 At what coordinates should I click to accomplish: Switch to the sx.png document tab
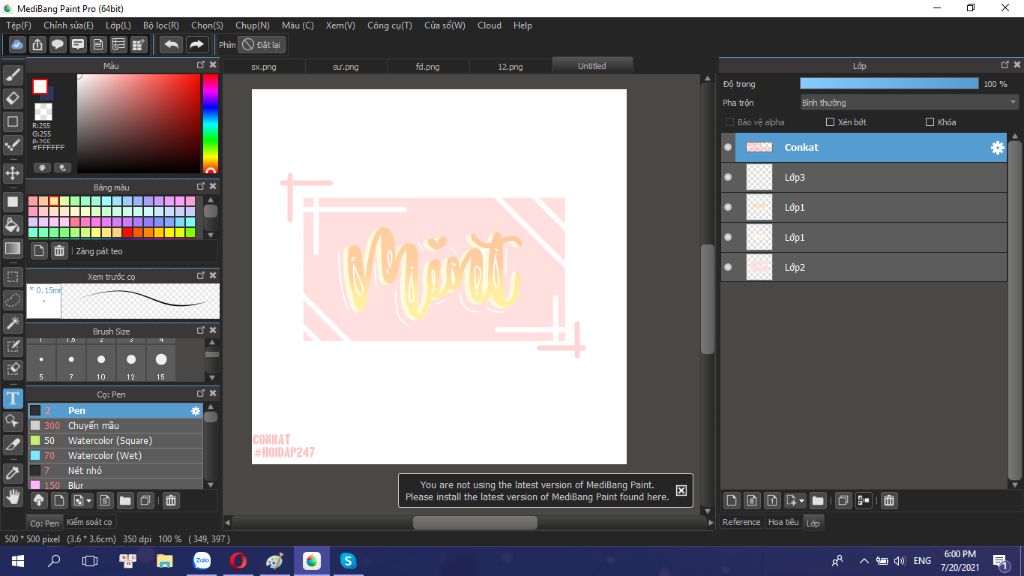(264, 66)
